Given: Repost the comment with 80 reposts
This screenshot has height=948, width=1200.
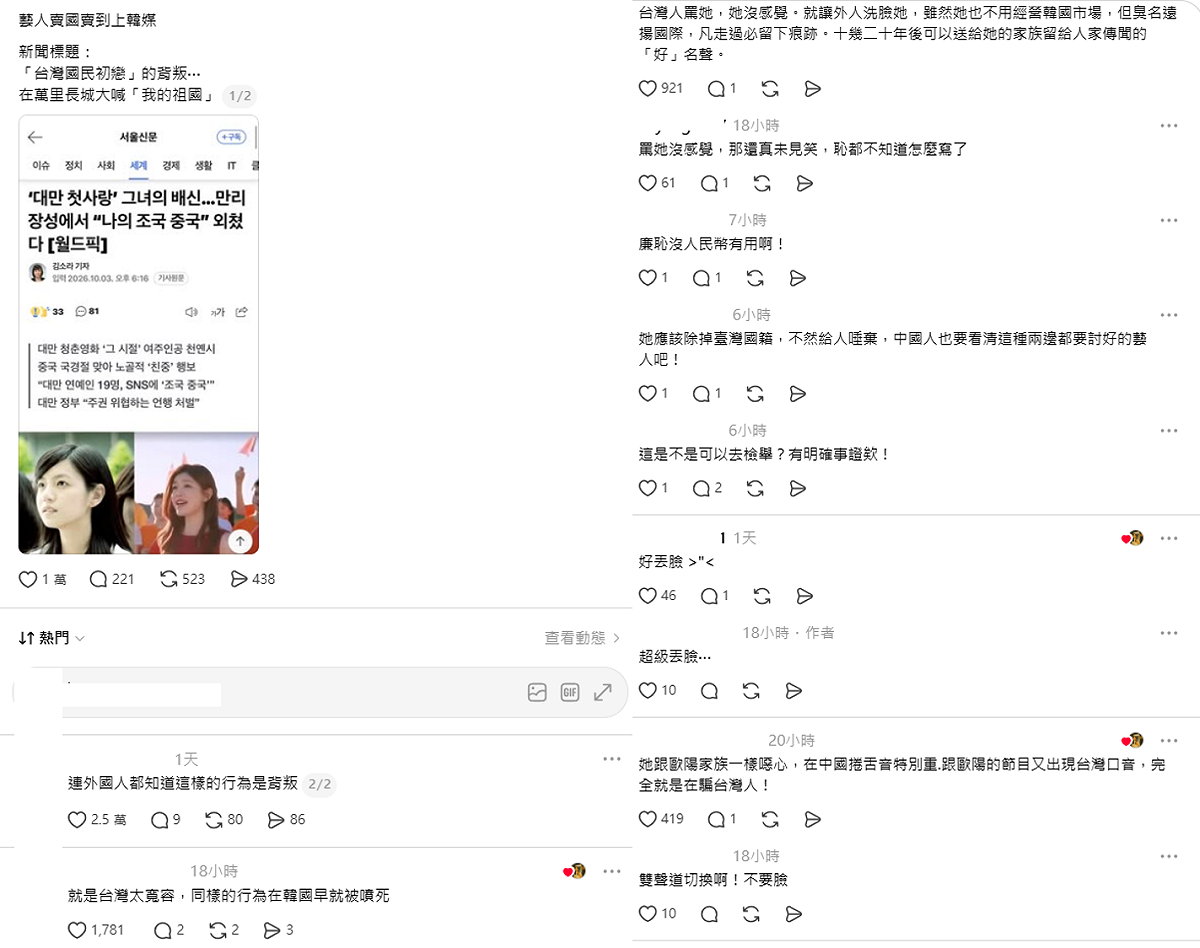Looking at the screenshot, I should point(213,820).
